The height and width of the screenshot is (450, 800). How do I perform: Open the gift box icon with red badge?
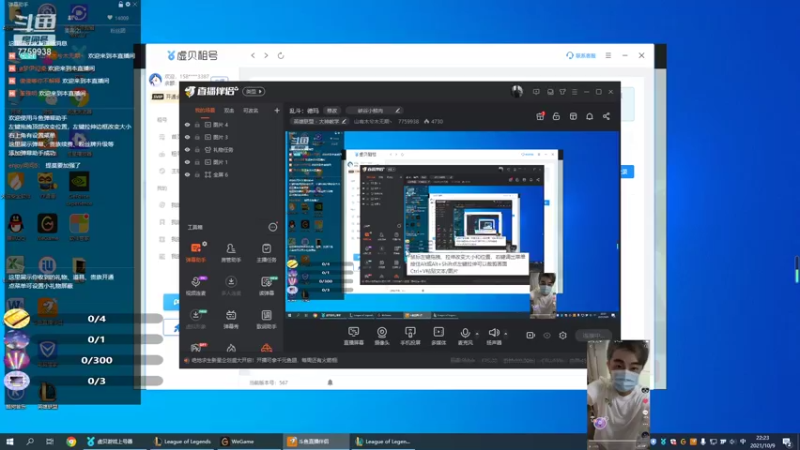[540, 116]
